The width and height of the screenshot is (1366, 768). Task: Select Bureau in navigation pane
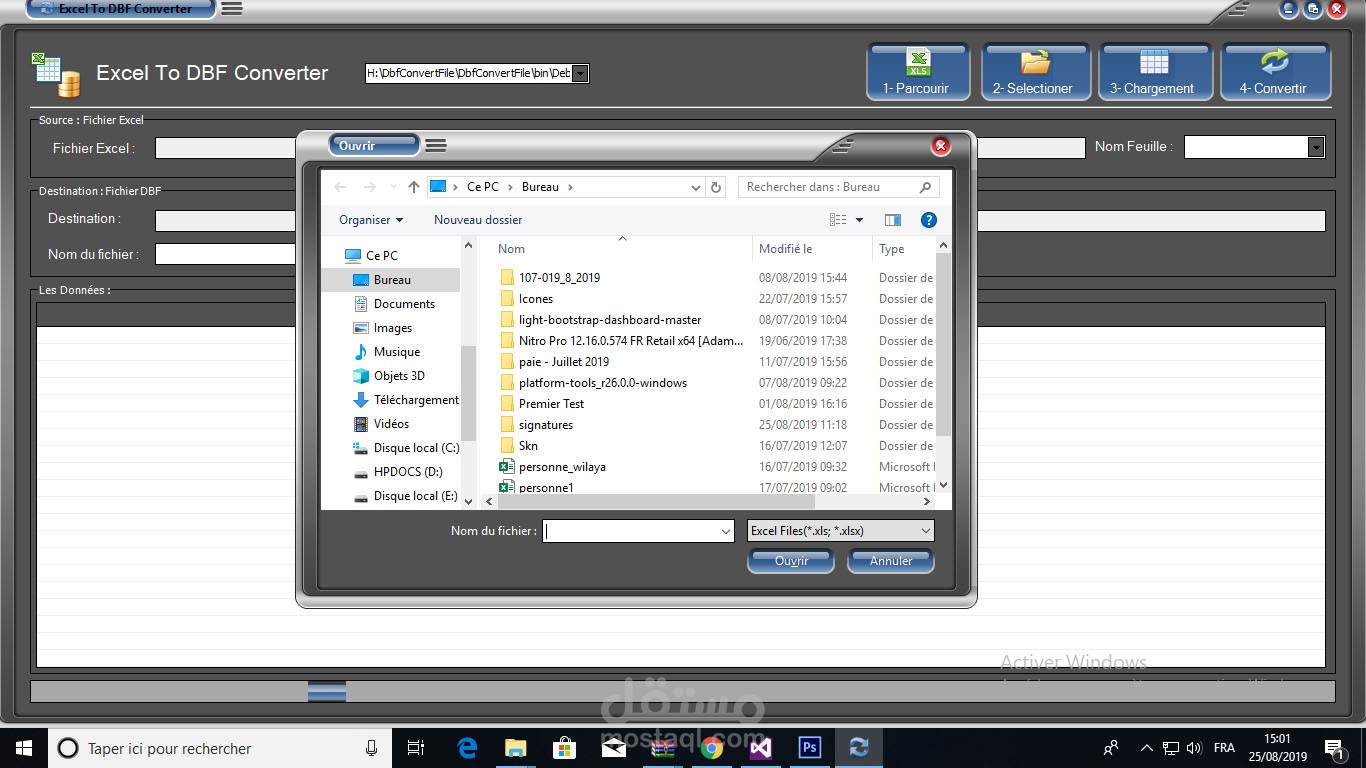(x=391, y=280)
